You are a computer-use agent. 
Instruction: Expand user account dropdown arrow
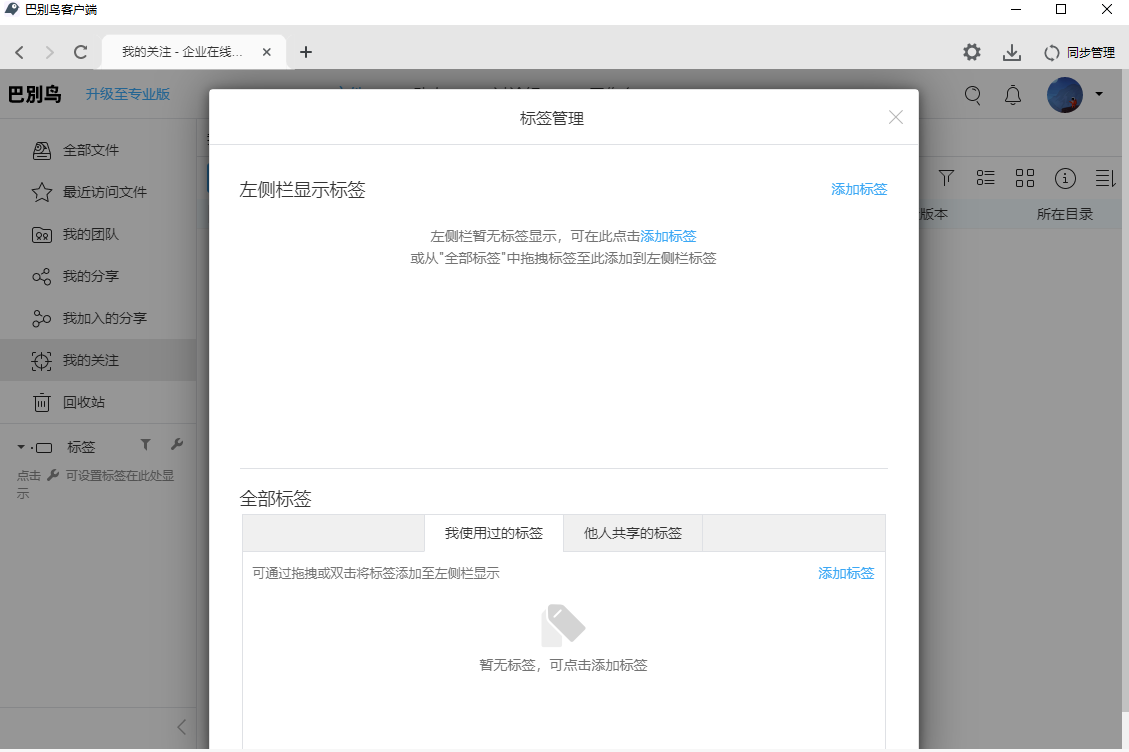pyautogui.click(x=1099, y=94)
